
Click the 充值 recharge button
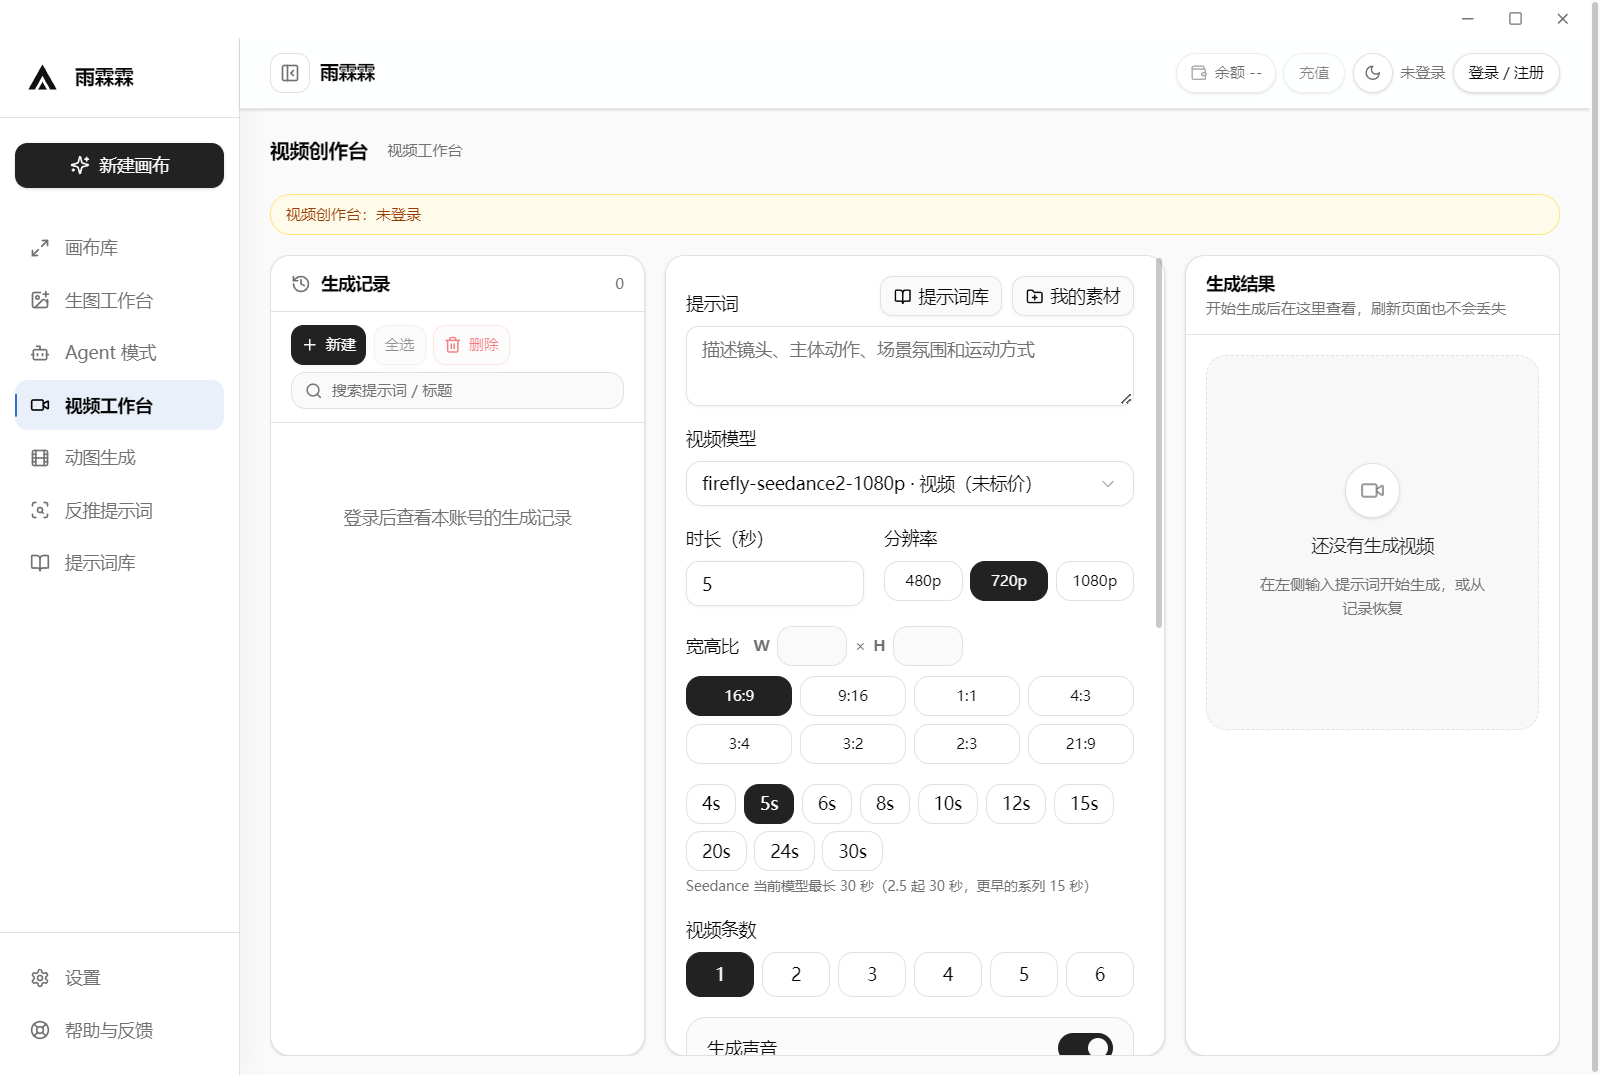(x=1314, y=73)
